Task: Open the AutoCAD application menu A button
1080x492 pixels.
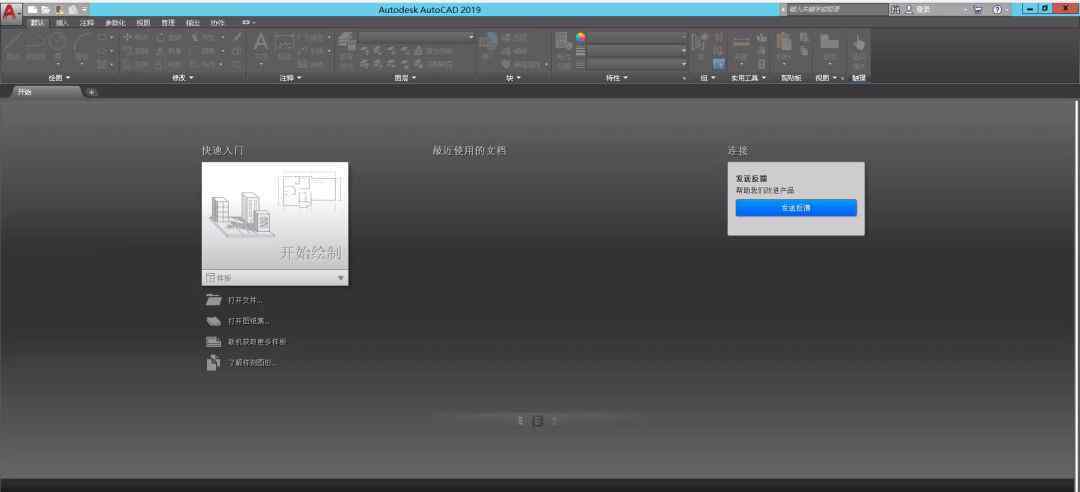Action: (x=10, y=14)
